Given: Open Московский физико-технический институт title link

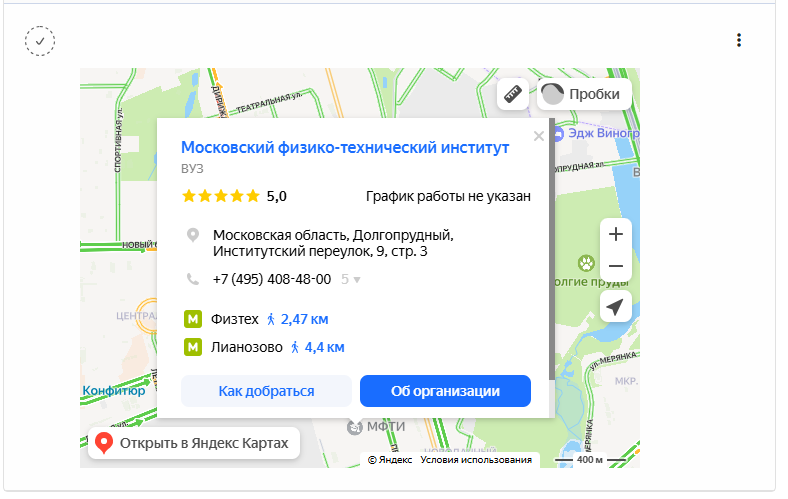Looking at the screenshot, I should point(345,148).
